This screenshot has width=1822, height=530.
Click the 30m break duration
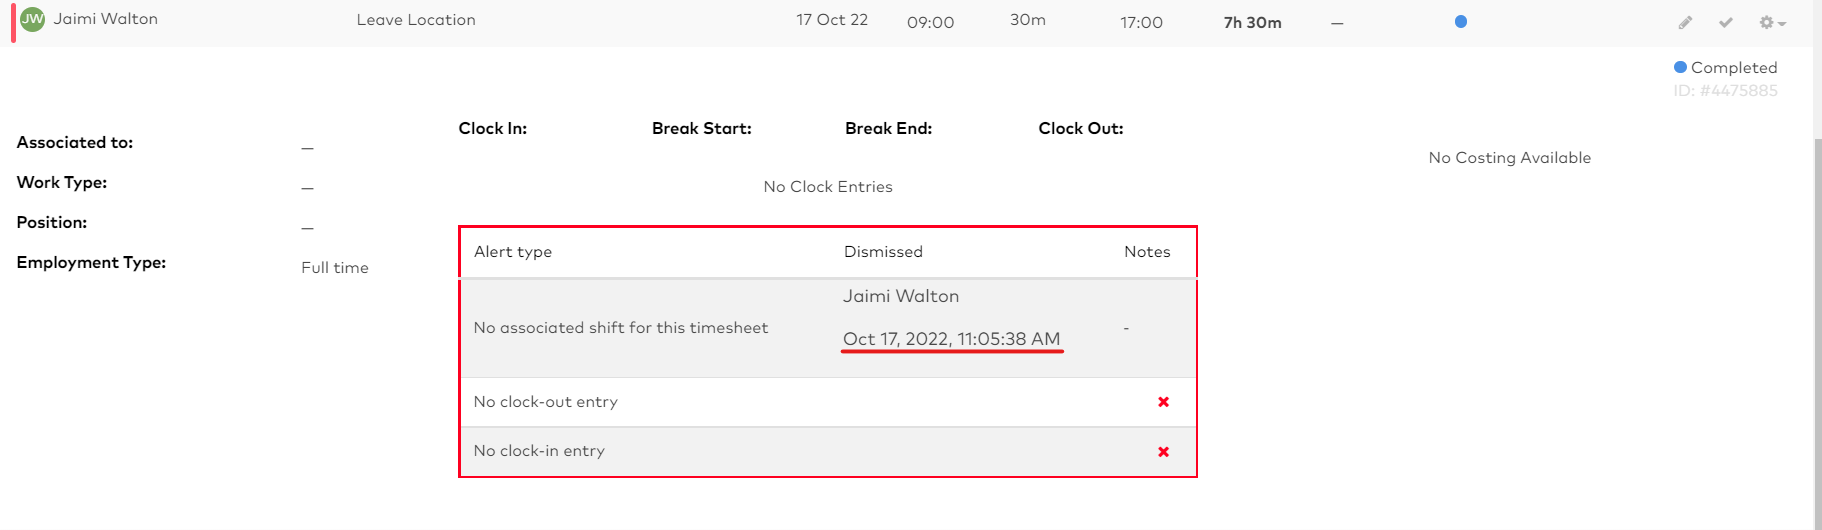(1028, 20)
